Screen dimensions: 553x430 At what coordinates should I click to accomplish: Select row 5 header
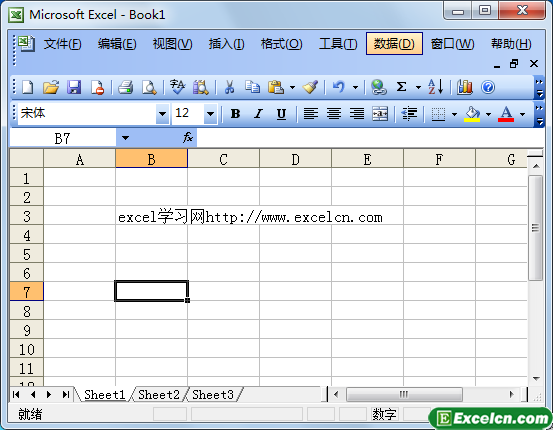click(26, 254)
